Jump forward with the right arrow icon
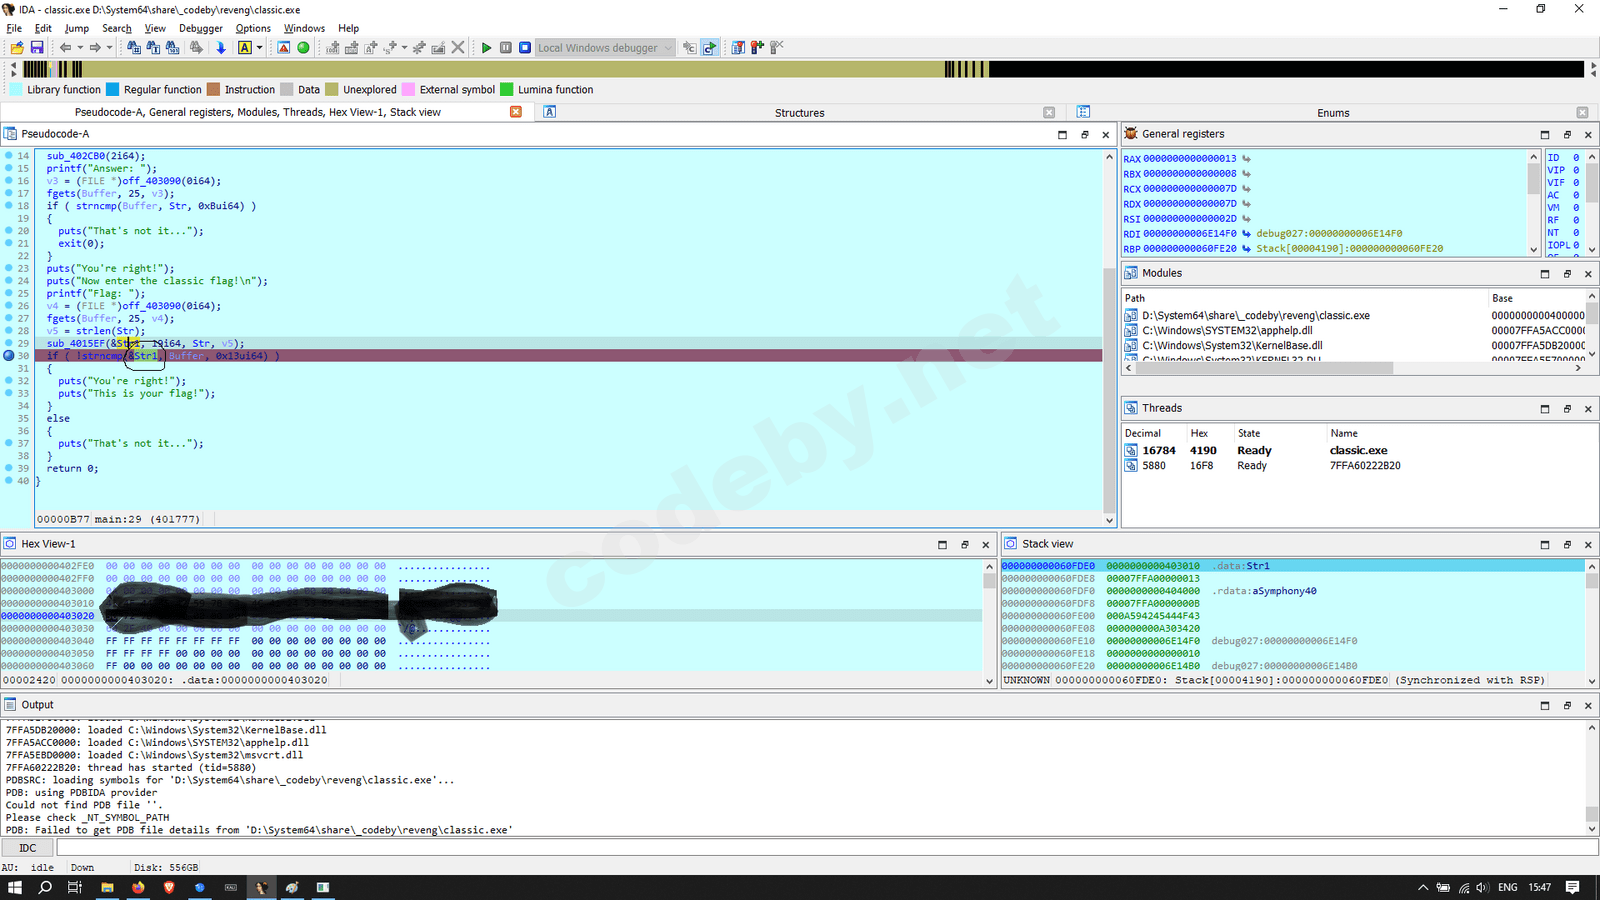This screenshot has height=900, width=1600. pos(95,48)
